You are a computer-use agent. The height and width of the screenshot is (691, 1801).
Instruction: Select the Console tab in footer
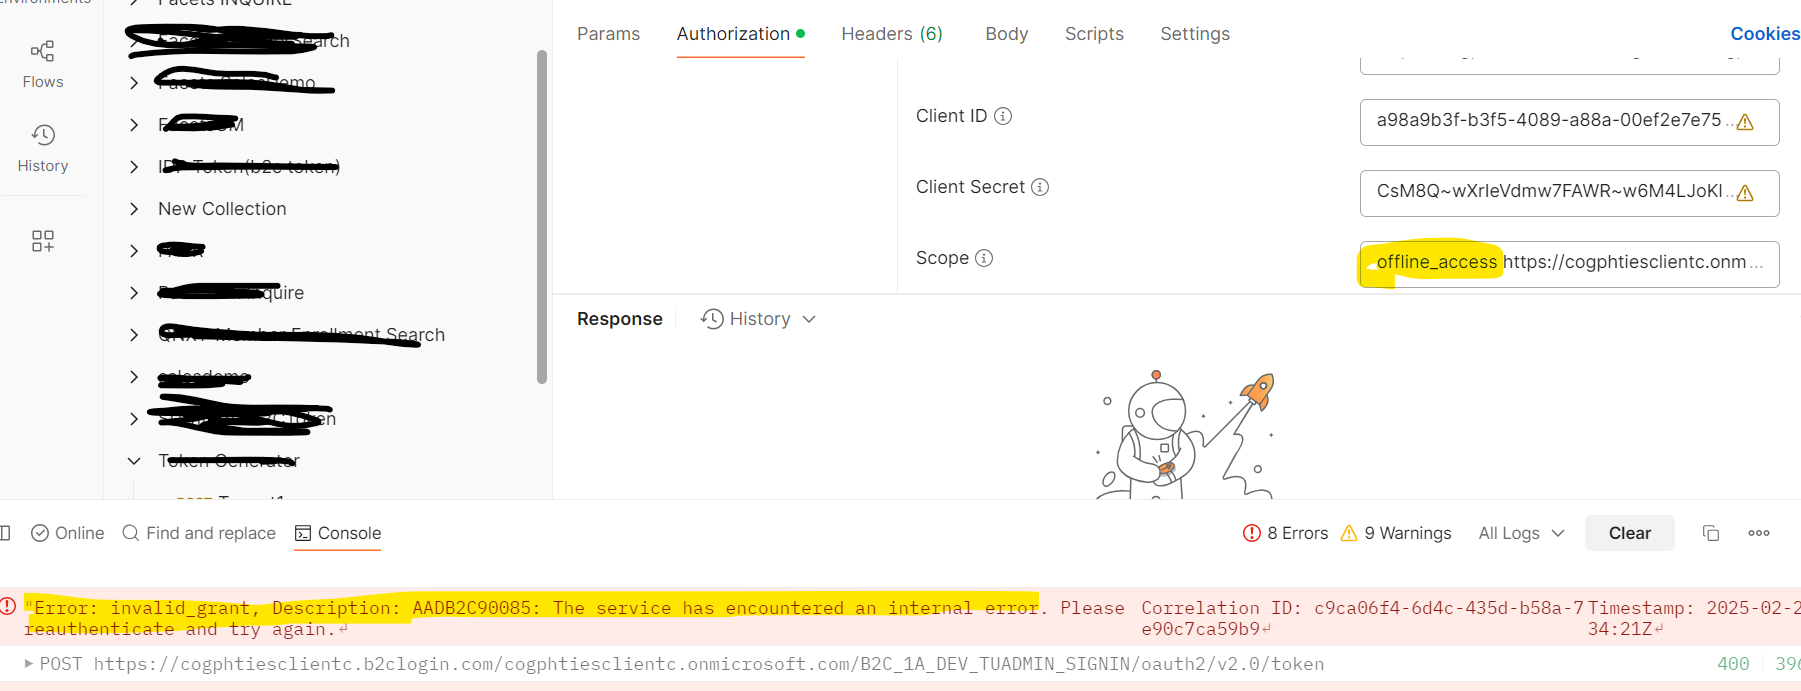coord(338,533)
